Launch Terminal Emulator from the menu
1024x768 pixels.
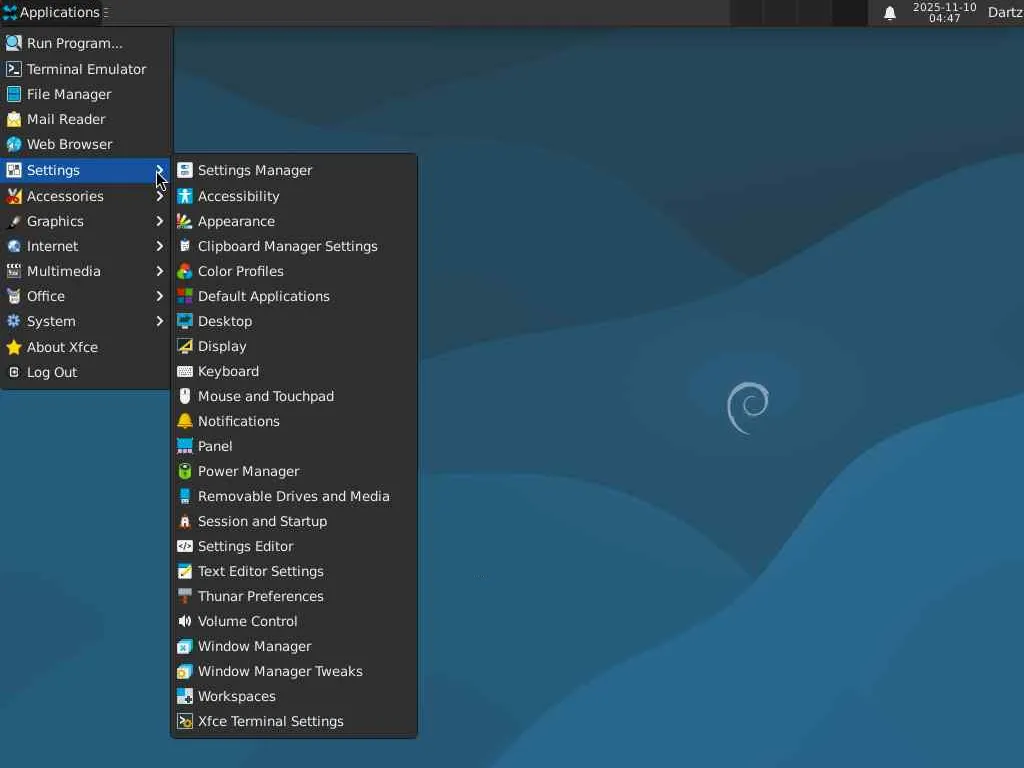pos(86,69)
